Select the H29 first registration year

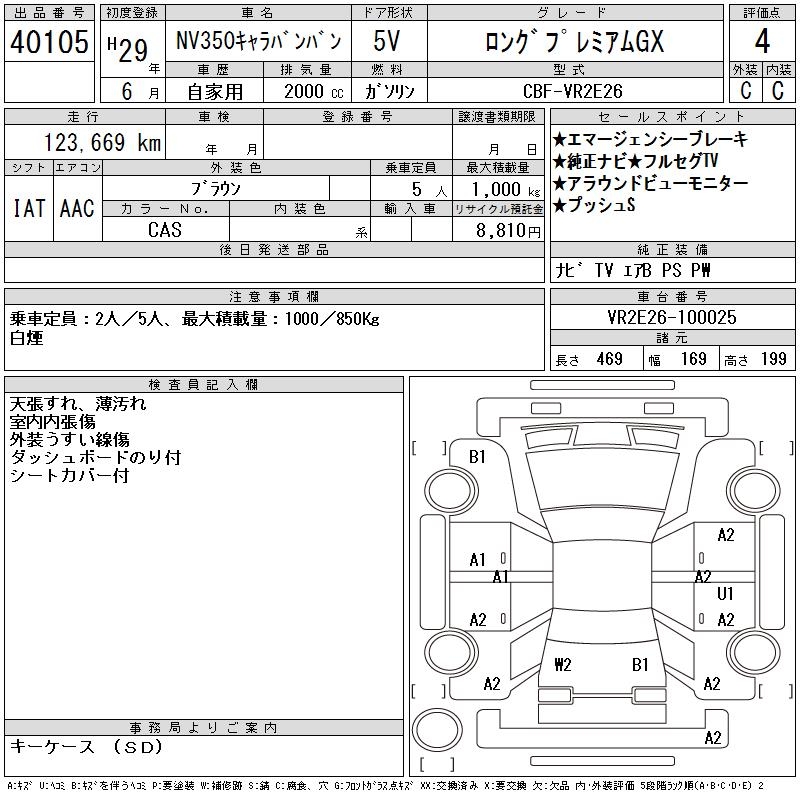point(128,49)
